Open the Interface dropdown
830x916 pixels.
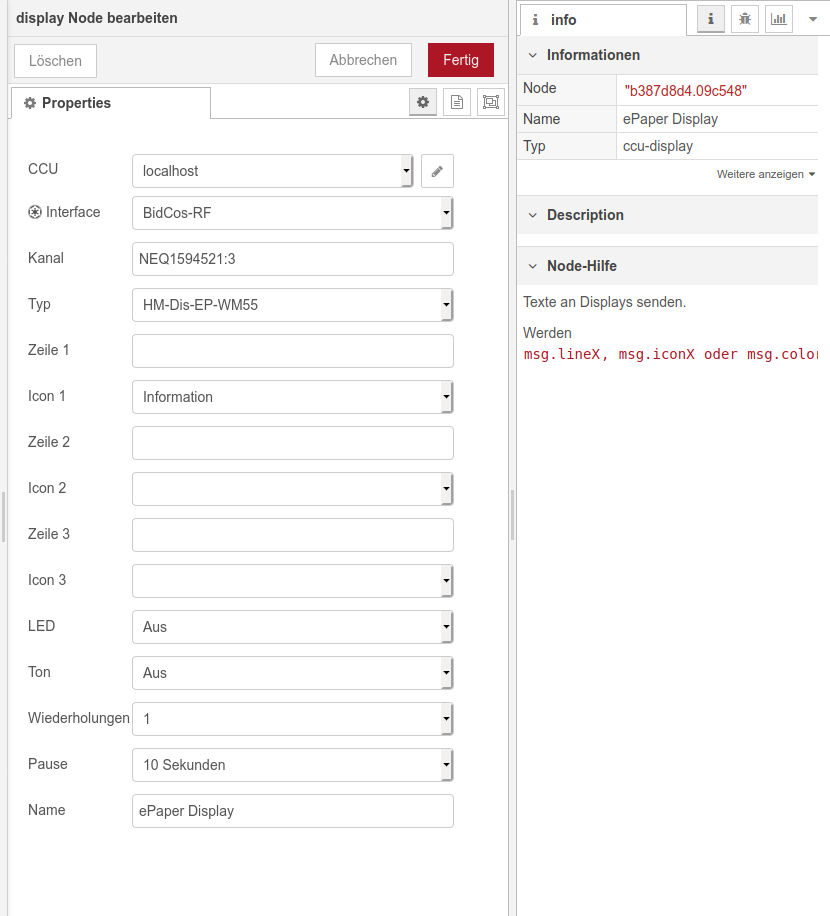pos(292,213)
